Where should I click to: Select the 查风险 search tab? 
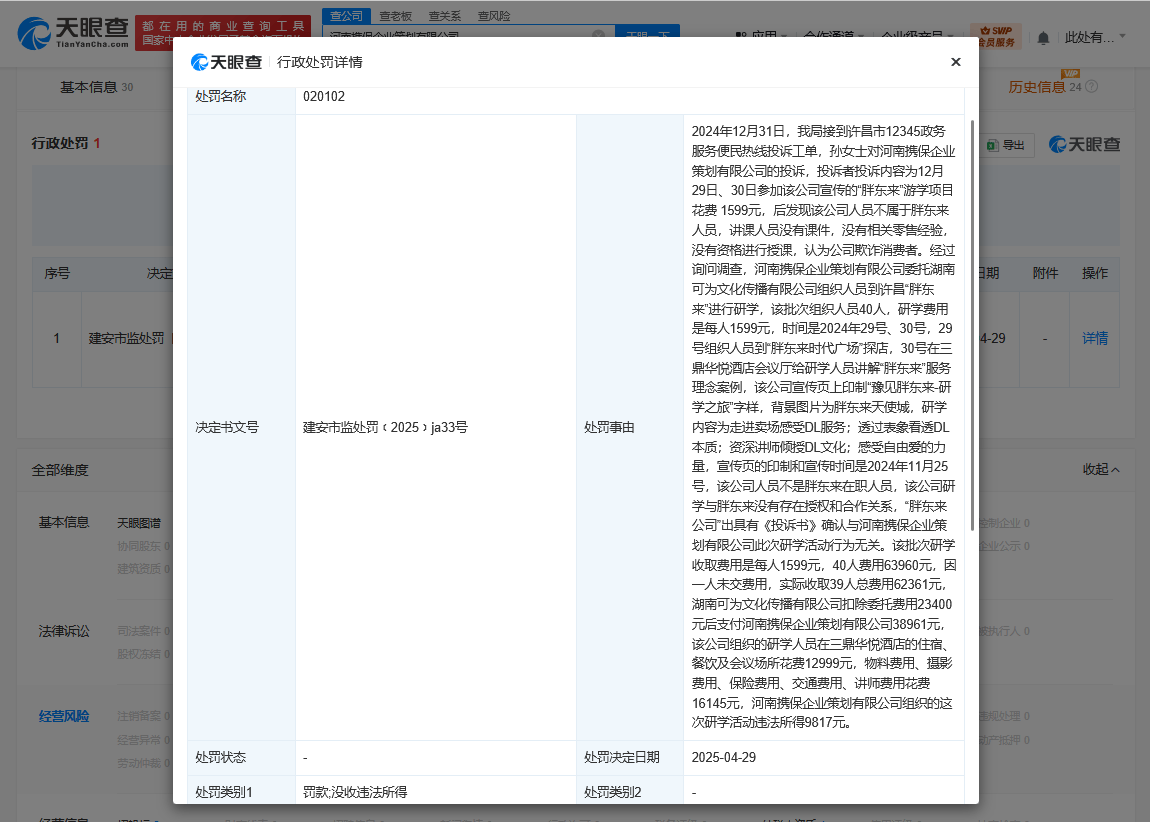[494, 15]
